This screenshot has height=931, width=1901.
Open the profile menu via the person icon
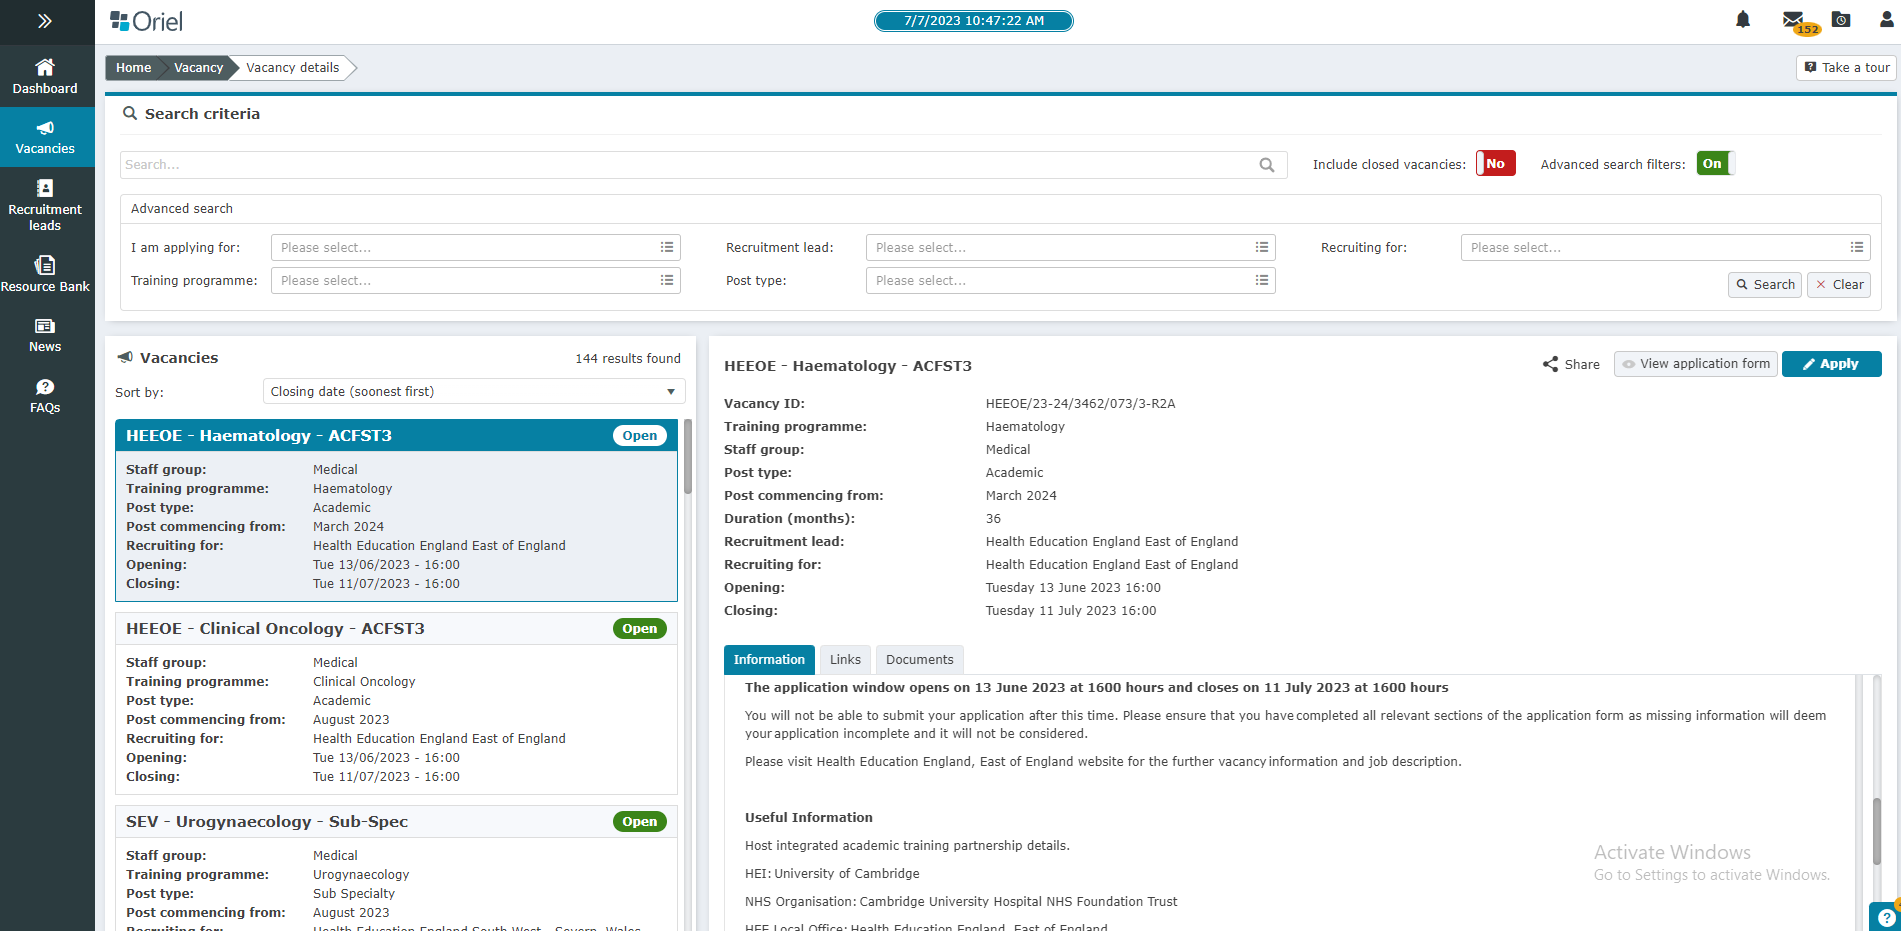(1887, 19)
